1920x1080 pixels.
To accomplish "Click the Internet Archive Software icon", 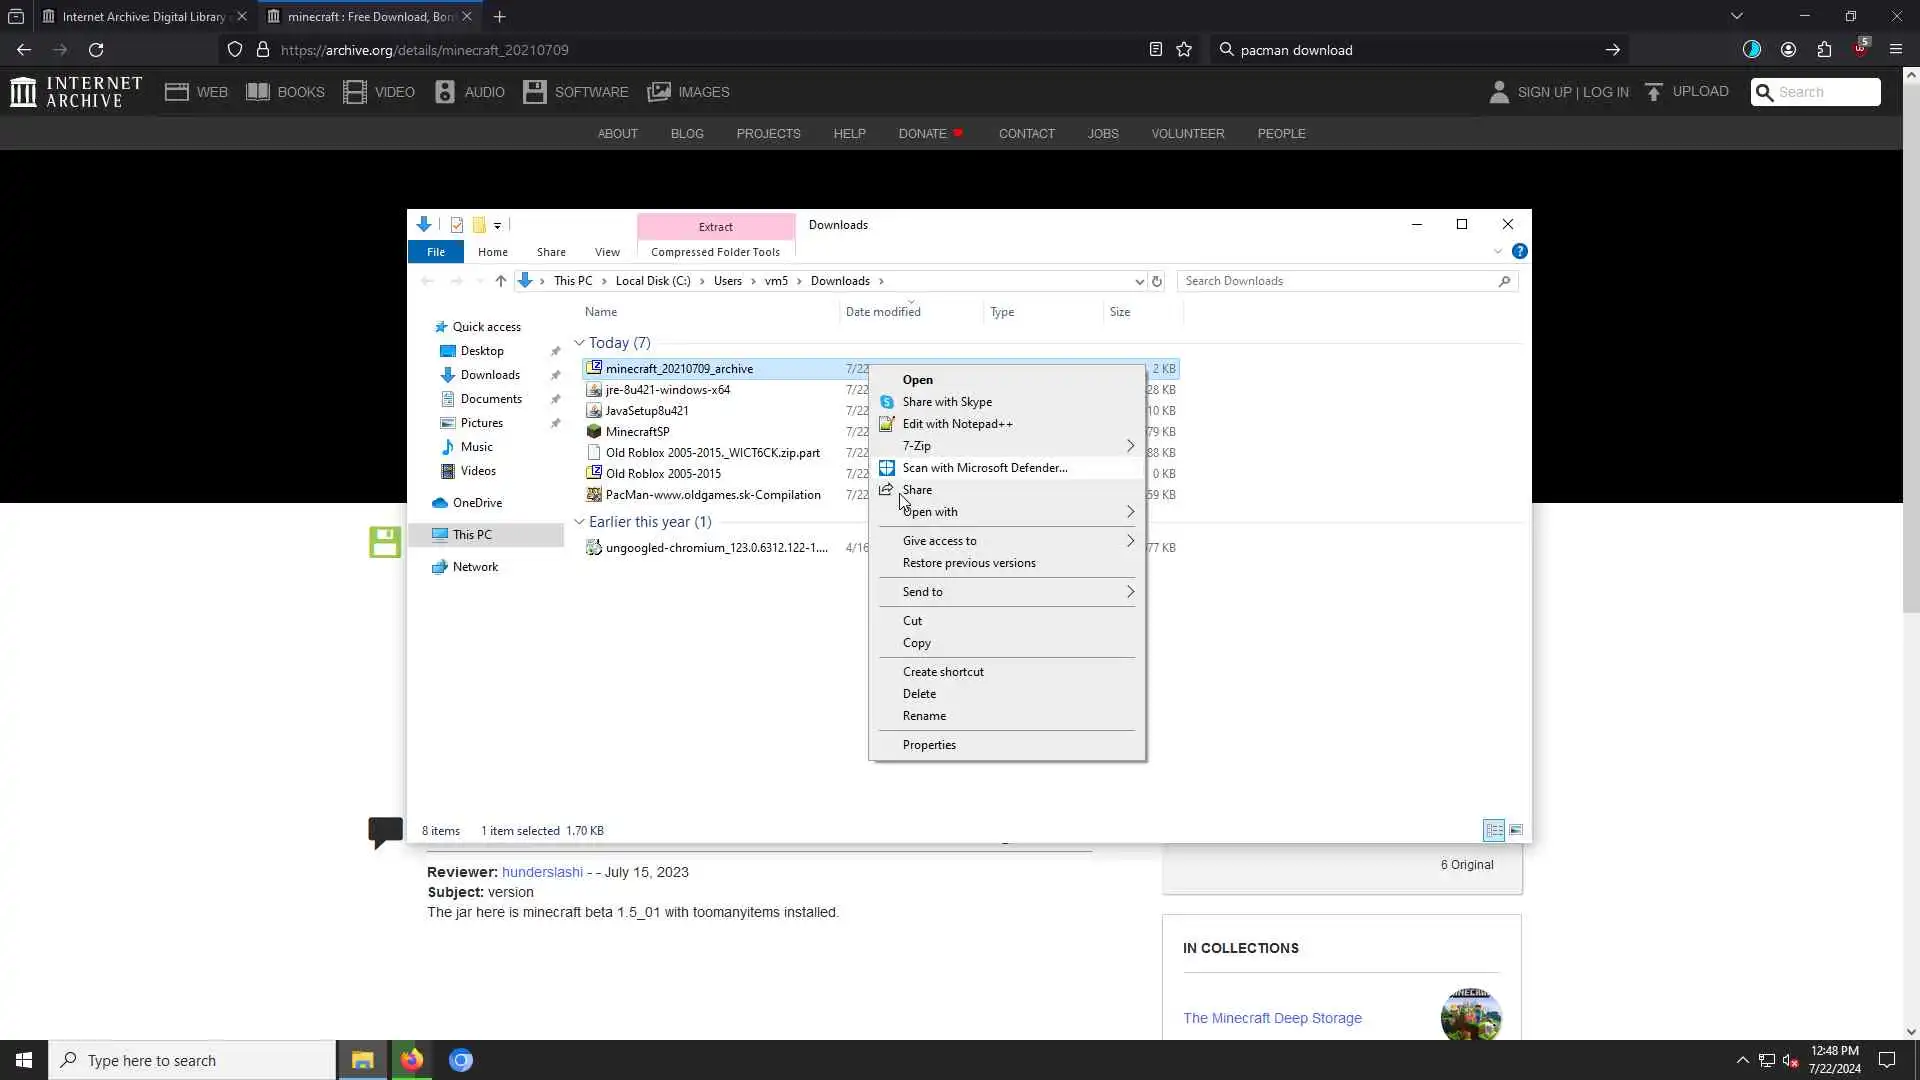I will click(x=535, y=92).
